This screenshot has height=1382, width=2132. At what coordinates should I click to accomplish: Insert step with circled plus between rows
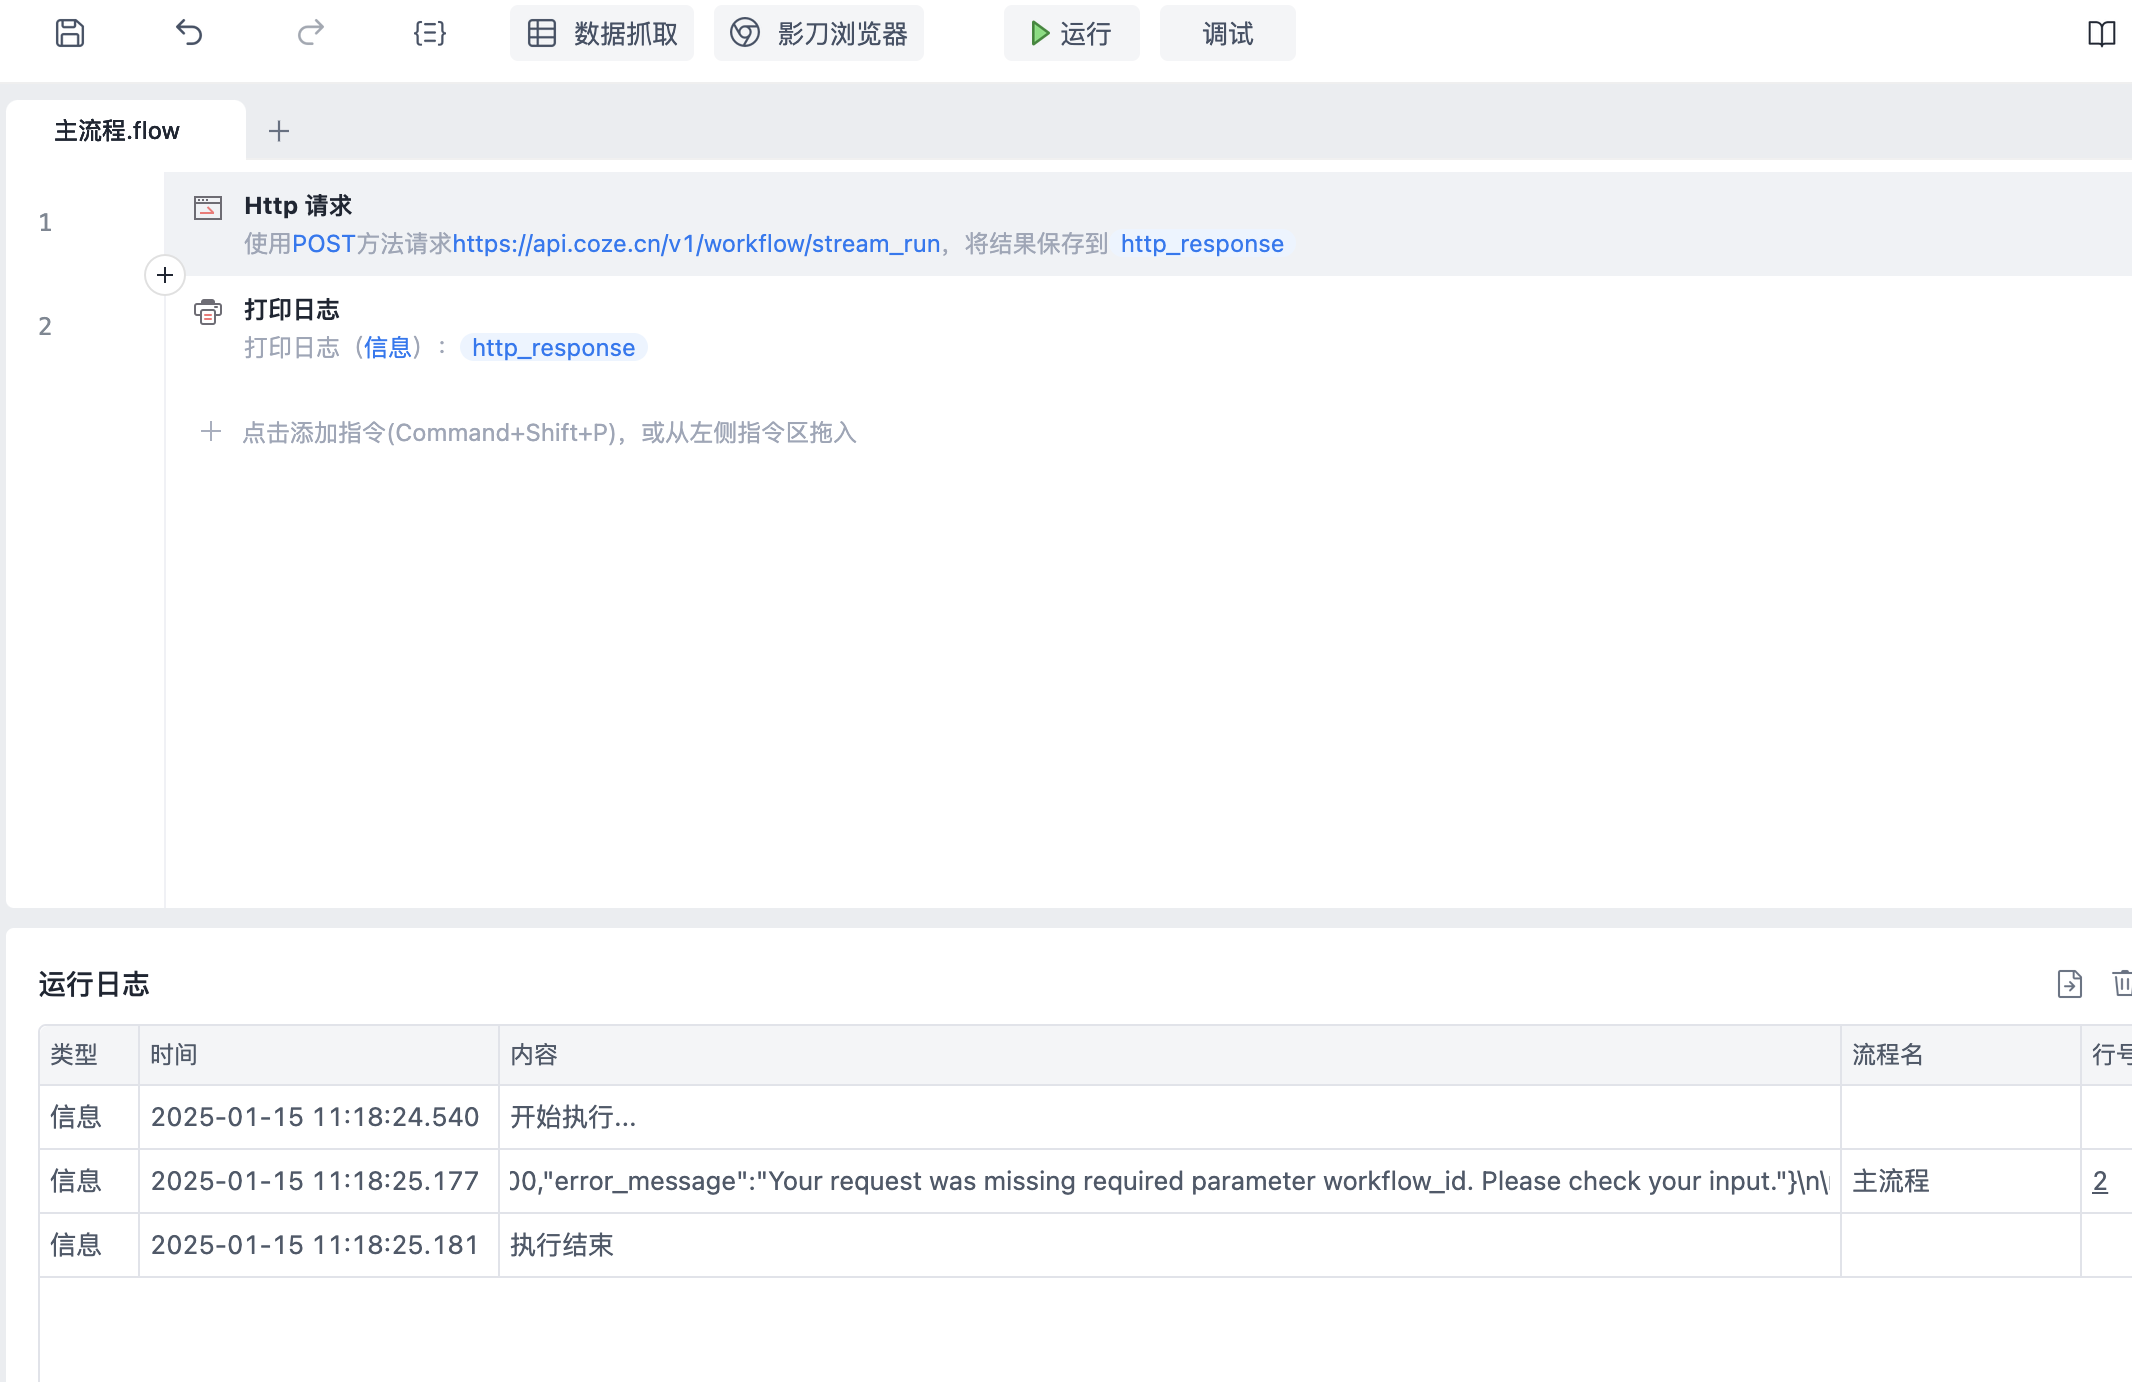pos(165,275)
